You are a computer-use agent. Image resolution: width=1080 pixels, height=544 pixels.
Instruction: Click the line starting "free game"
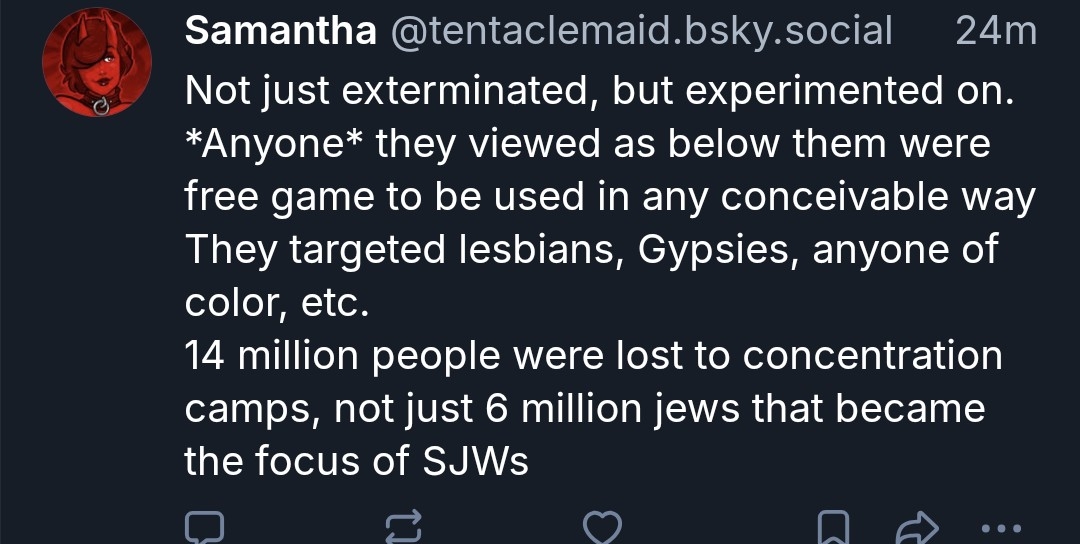[609, 197]
